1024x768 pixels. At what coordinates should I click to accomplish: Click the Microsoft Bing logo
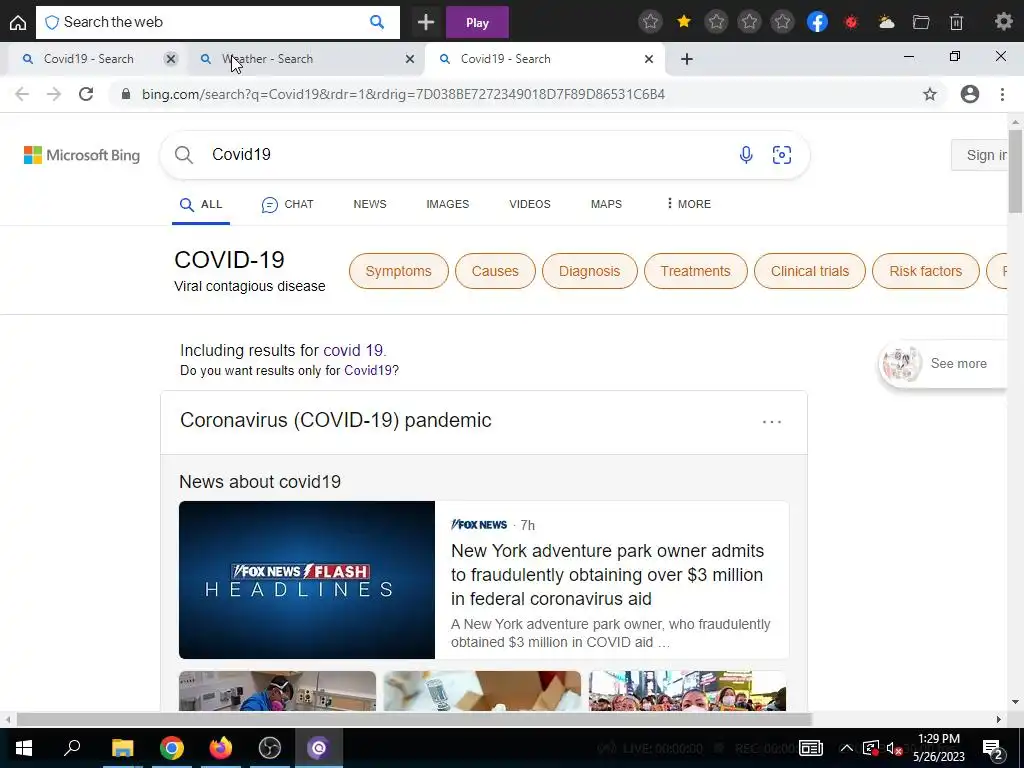pos(82,155)
